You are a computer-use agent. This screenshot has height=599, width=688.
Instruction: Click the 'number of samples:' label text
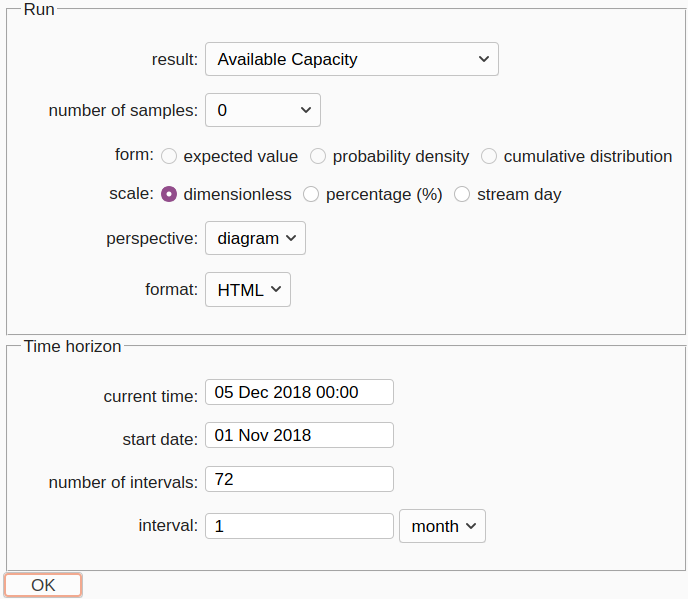[123, 111]
